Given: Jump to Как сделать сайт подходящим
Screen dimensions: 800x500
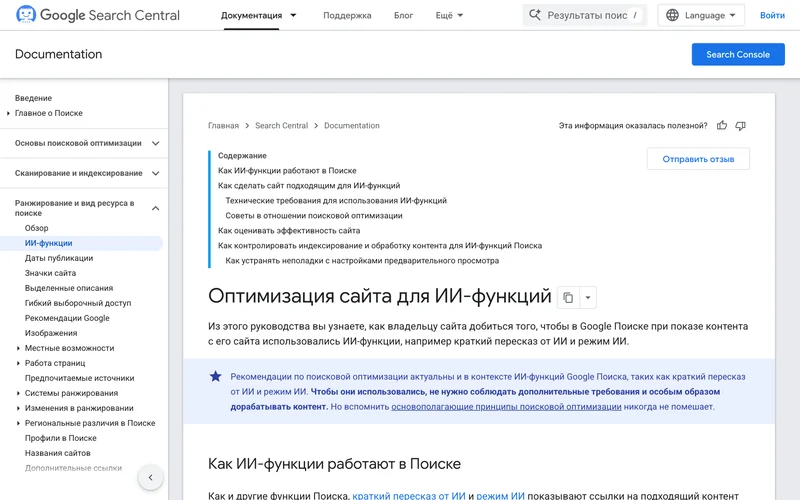Looking at the screenshot, I should coord(309,186).
